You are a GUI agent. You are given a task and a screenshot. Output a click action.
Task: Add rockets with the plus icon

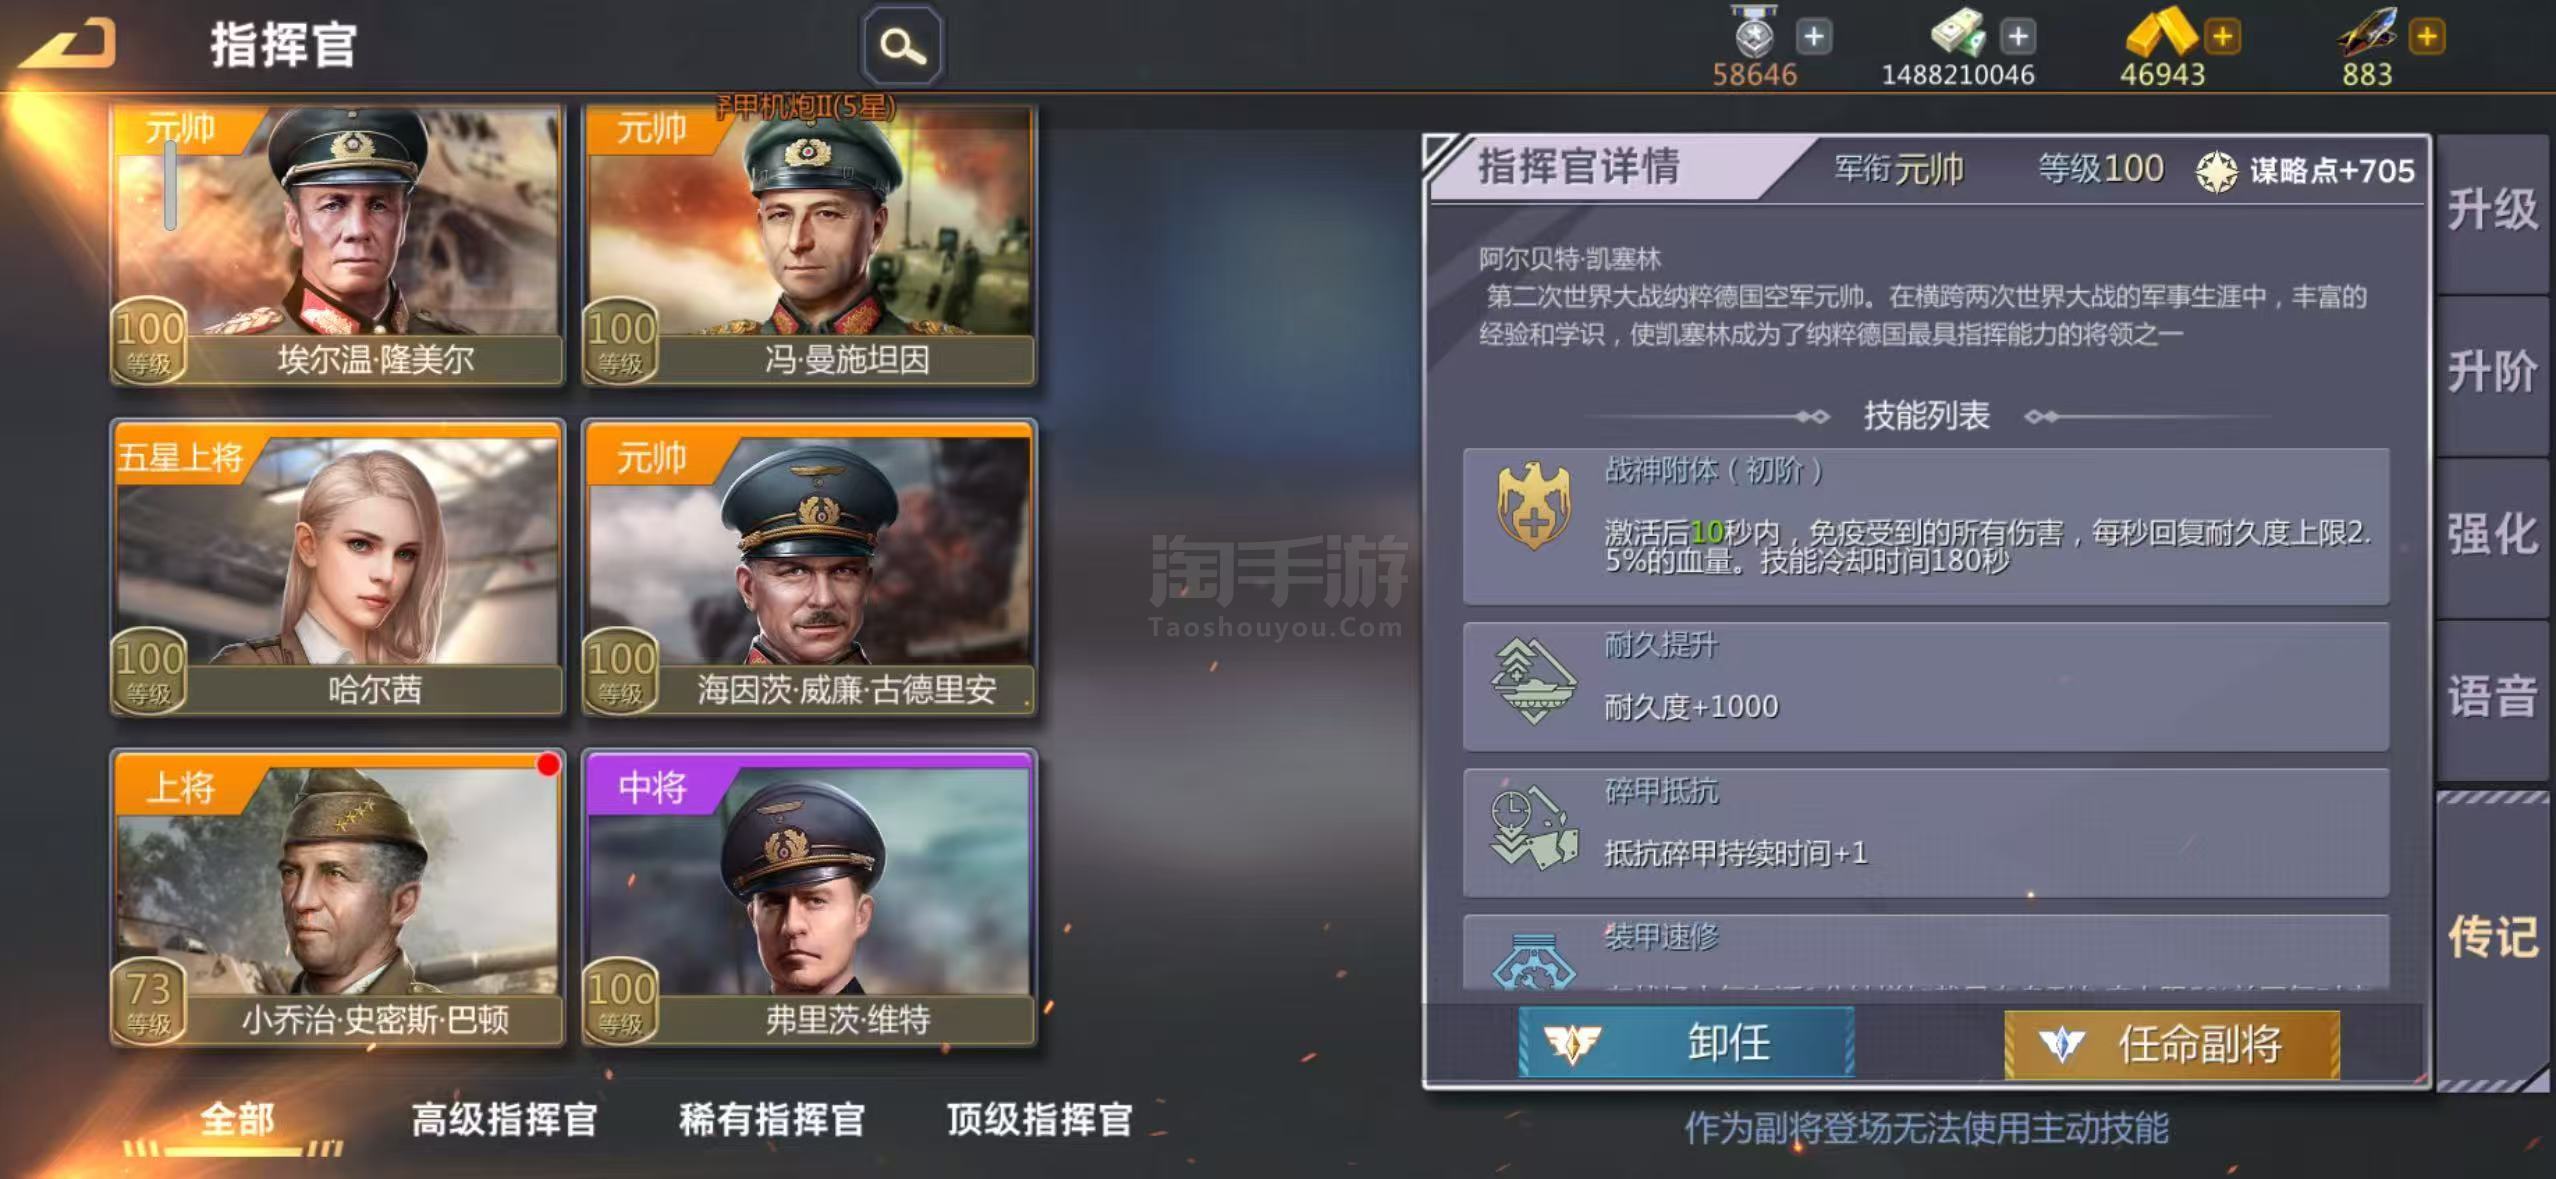pyautogui.click(x=2427, y=37)
